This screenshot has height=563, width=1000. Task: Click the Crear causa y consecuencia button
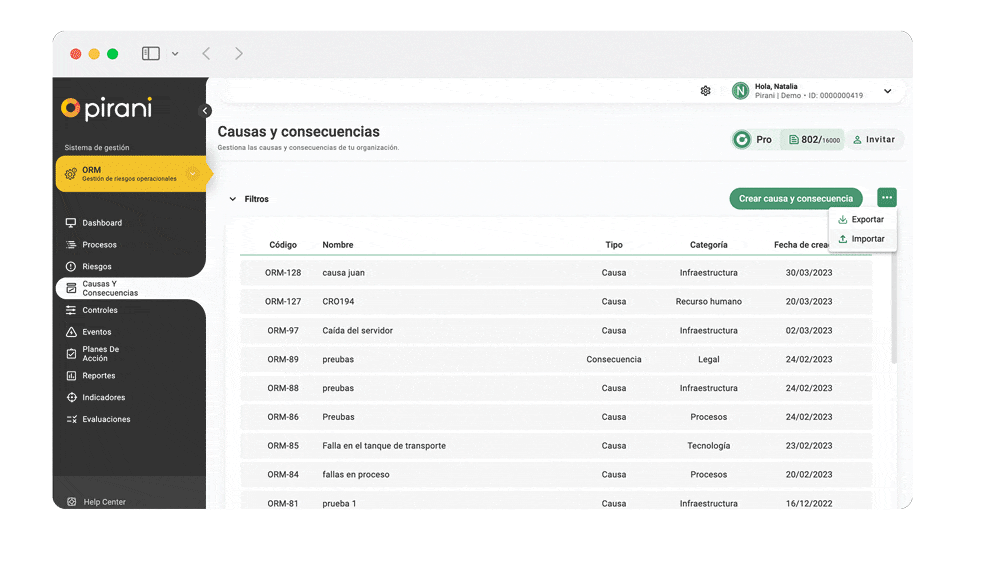pyautogui.click(x=795, y=198)
